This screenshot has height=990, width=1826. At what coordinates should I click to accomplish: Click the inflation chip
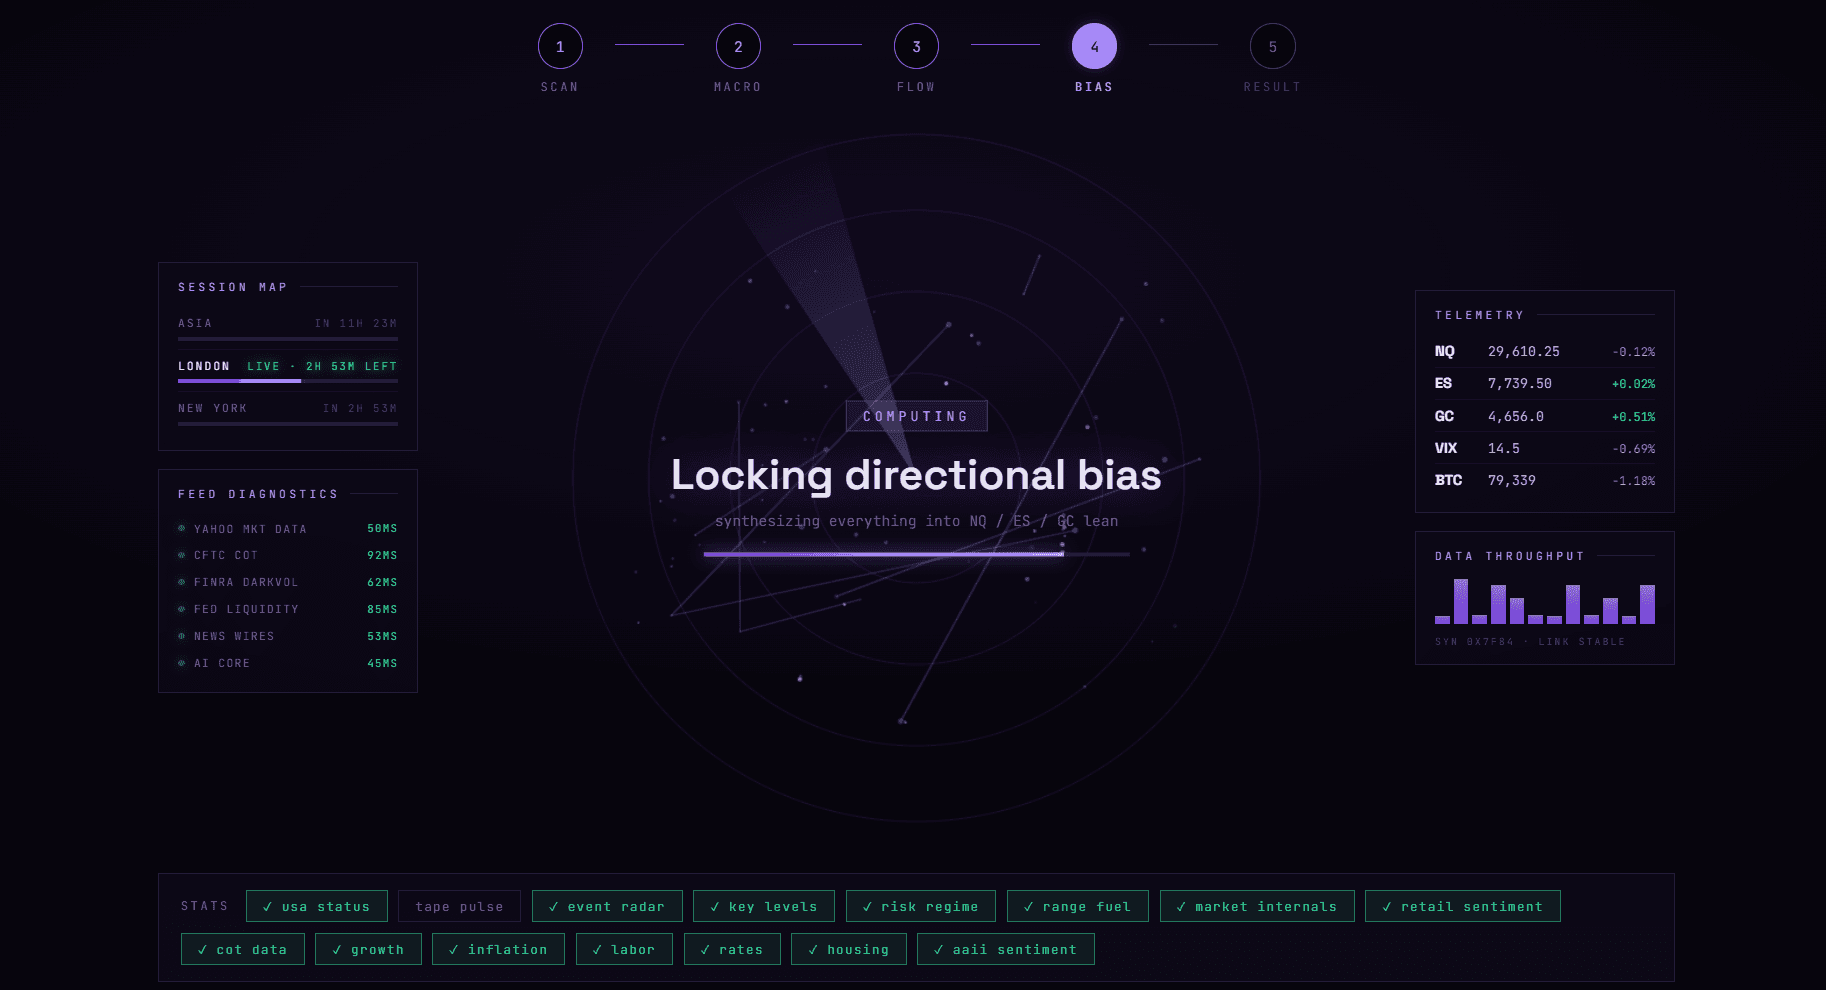(498, 949)
